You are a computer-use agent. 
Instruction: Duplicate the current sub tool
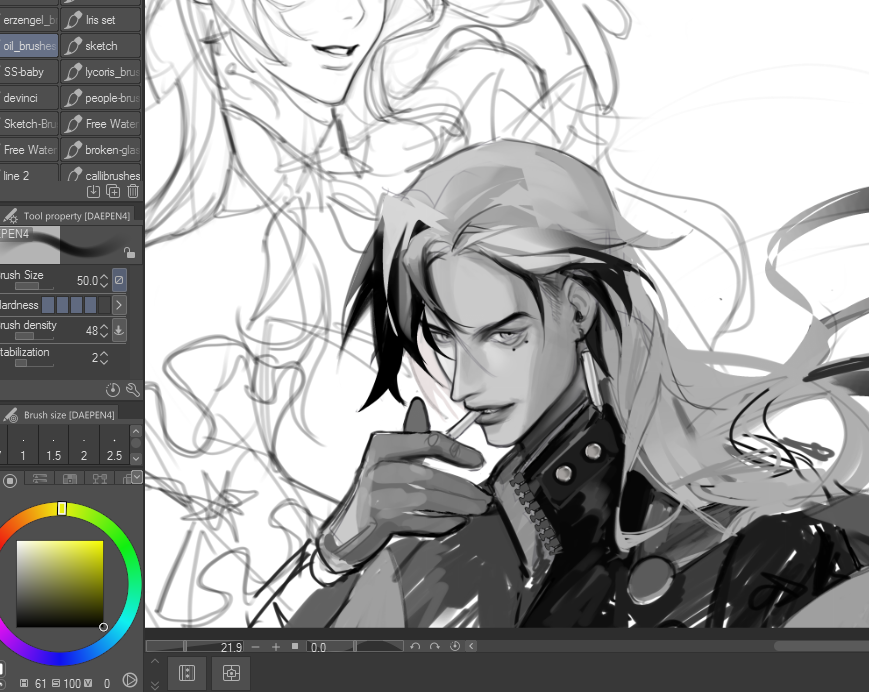point(113,192)
